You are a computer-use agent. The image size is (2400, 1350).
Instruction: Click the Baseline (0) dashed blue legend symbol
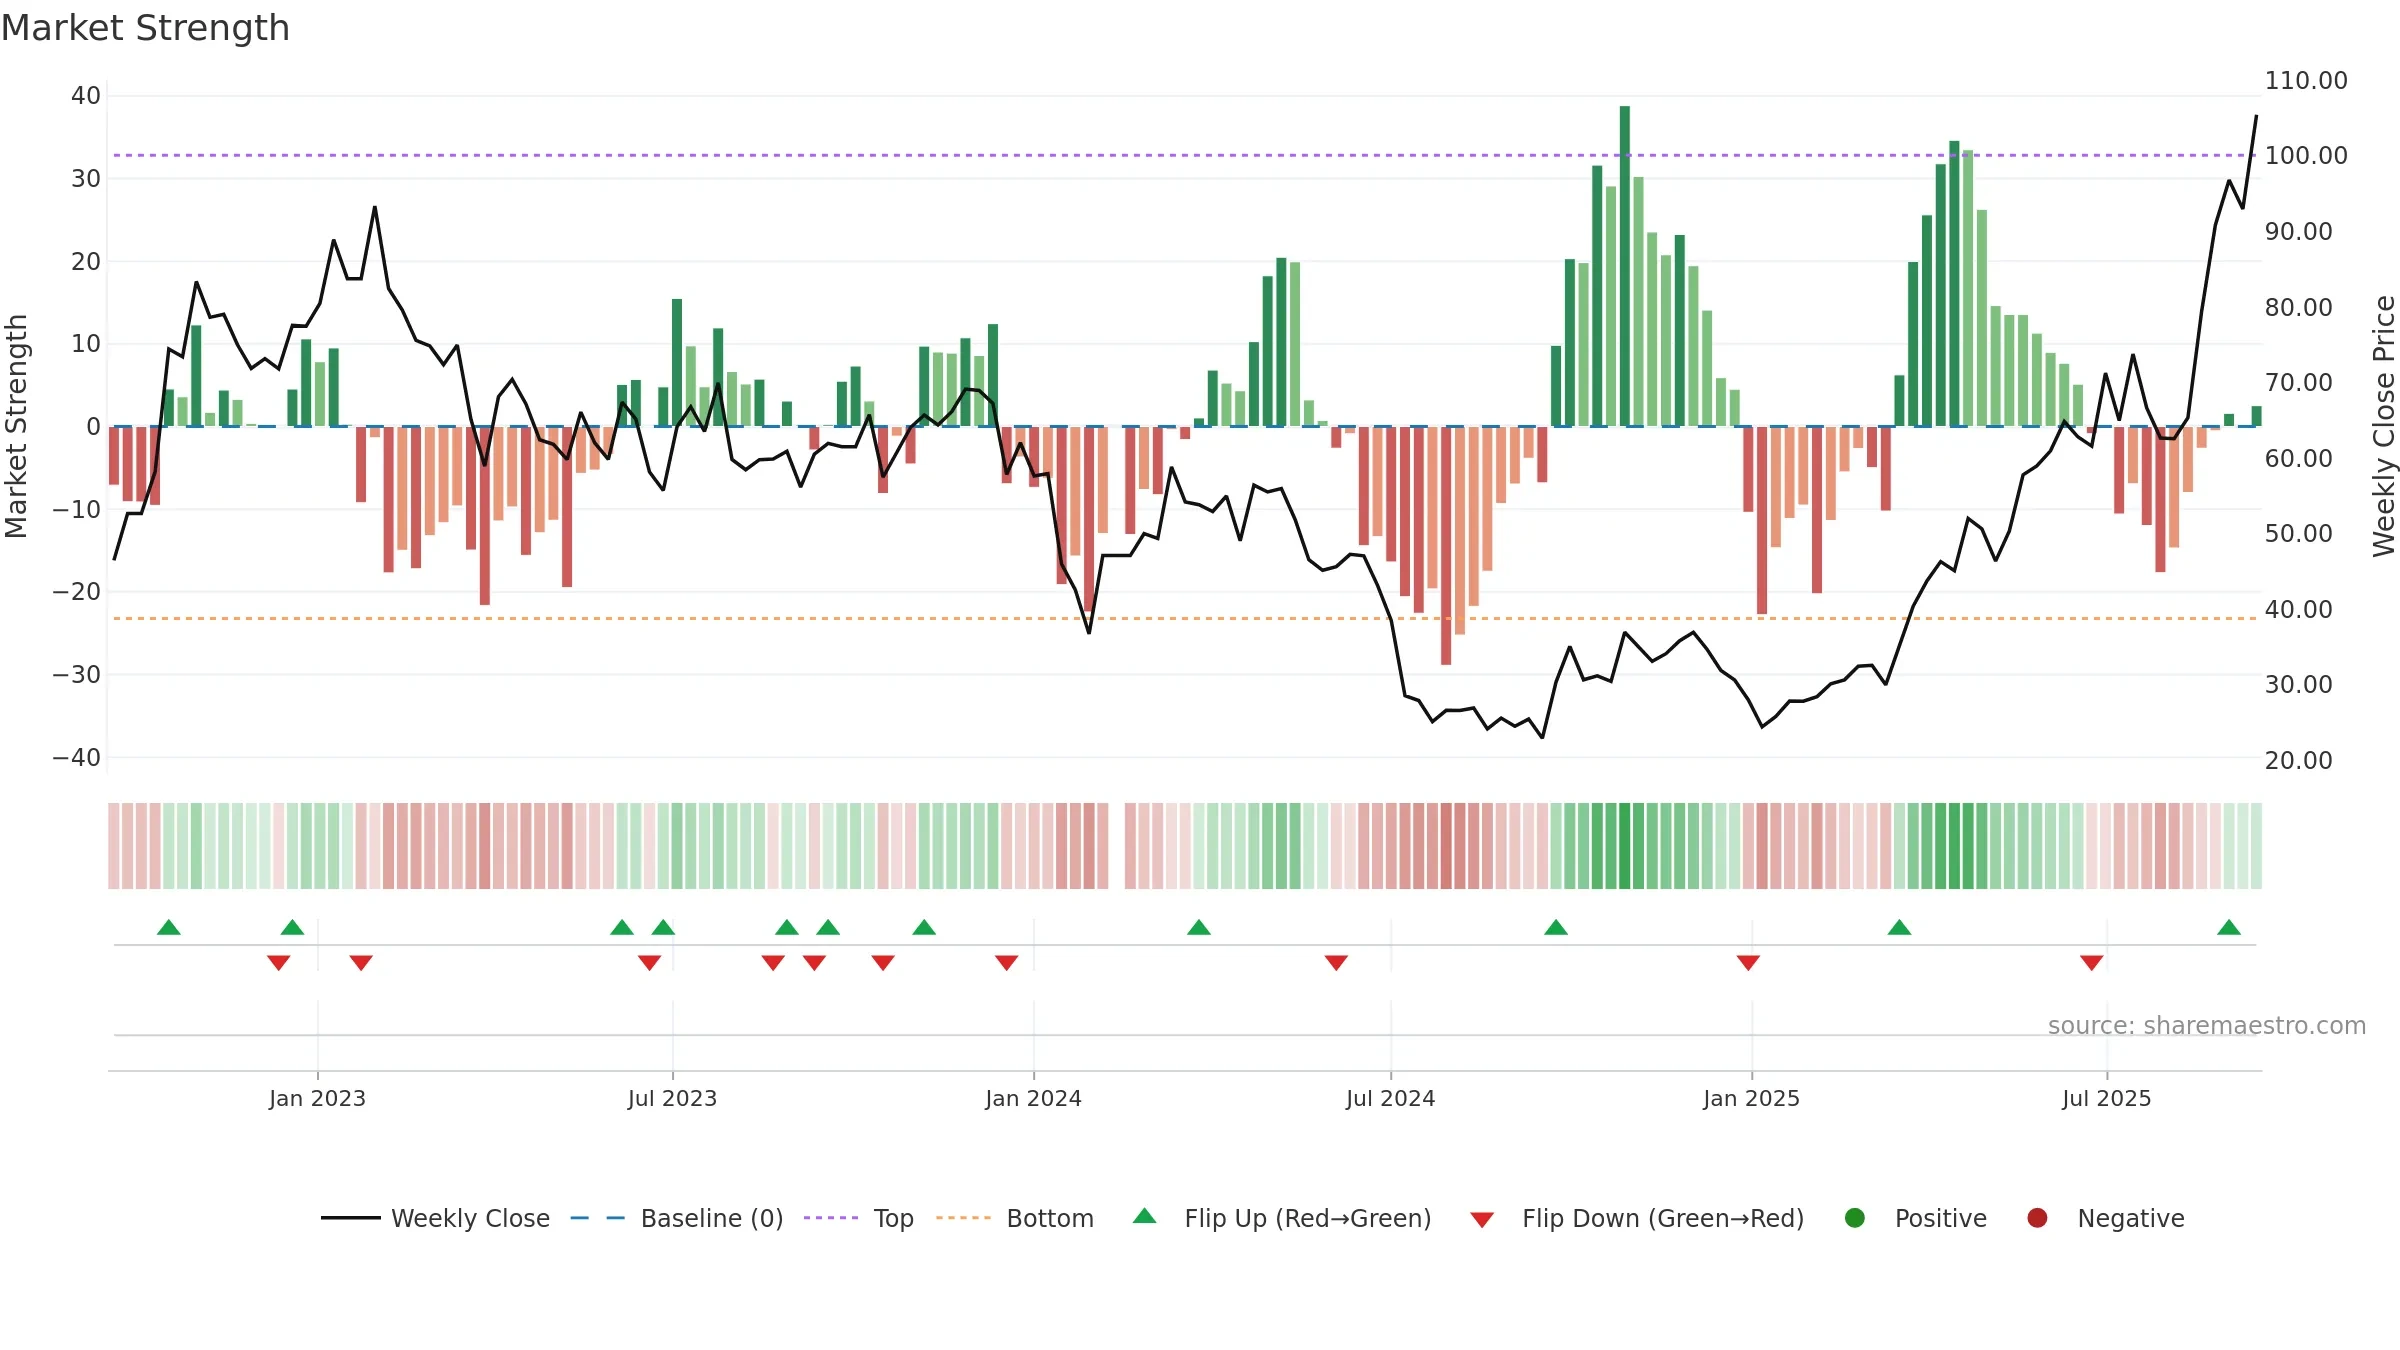(597, 1218)
